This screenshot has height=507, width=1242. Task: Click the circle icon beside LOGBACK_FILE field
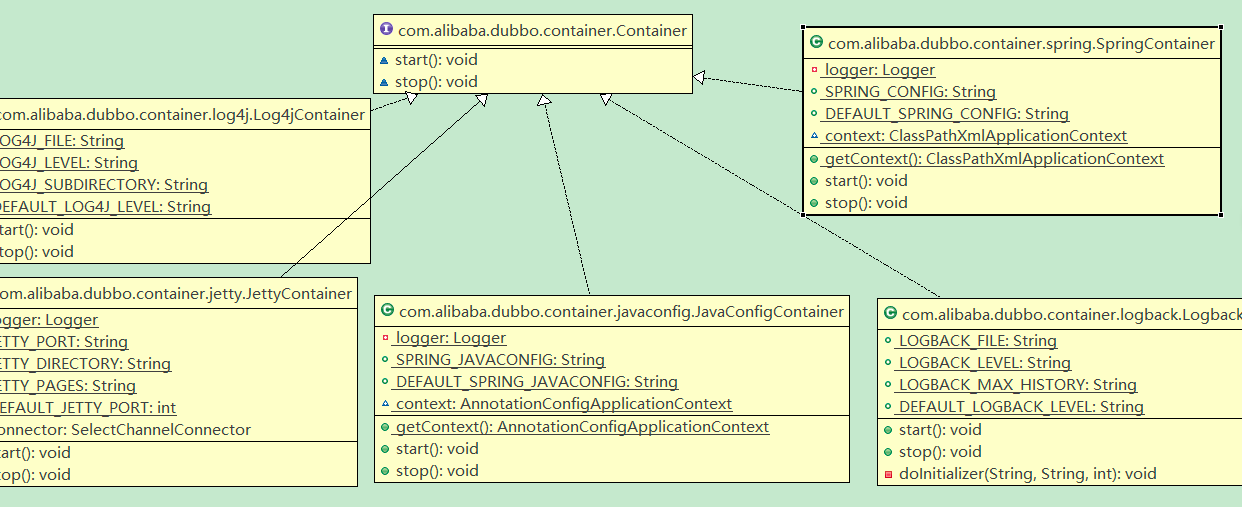(888, 341)
